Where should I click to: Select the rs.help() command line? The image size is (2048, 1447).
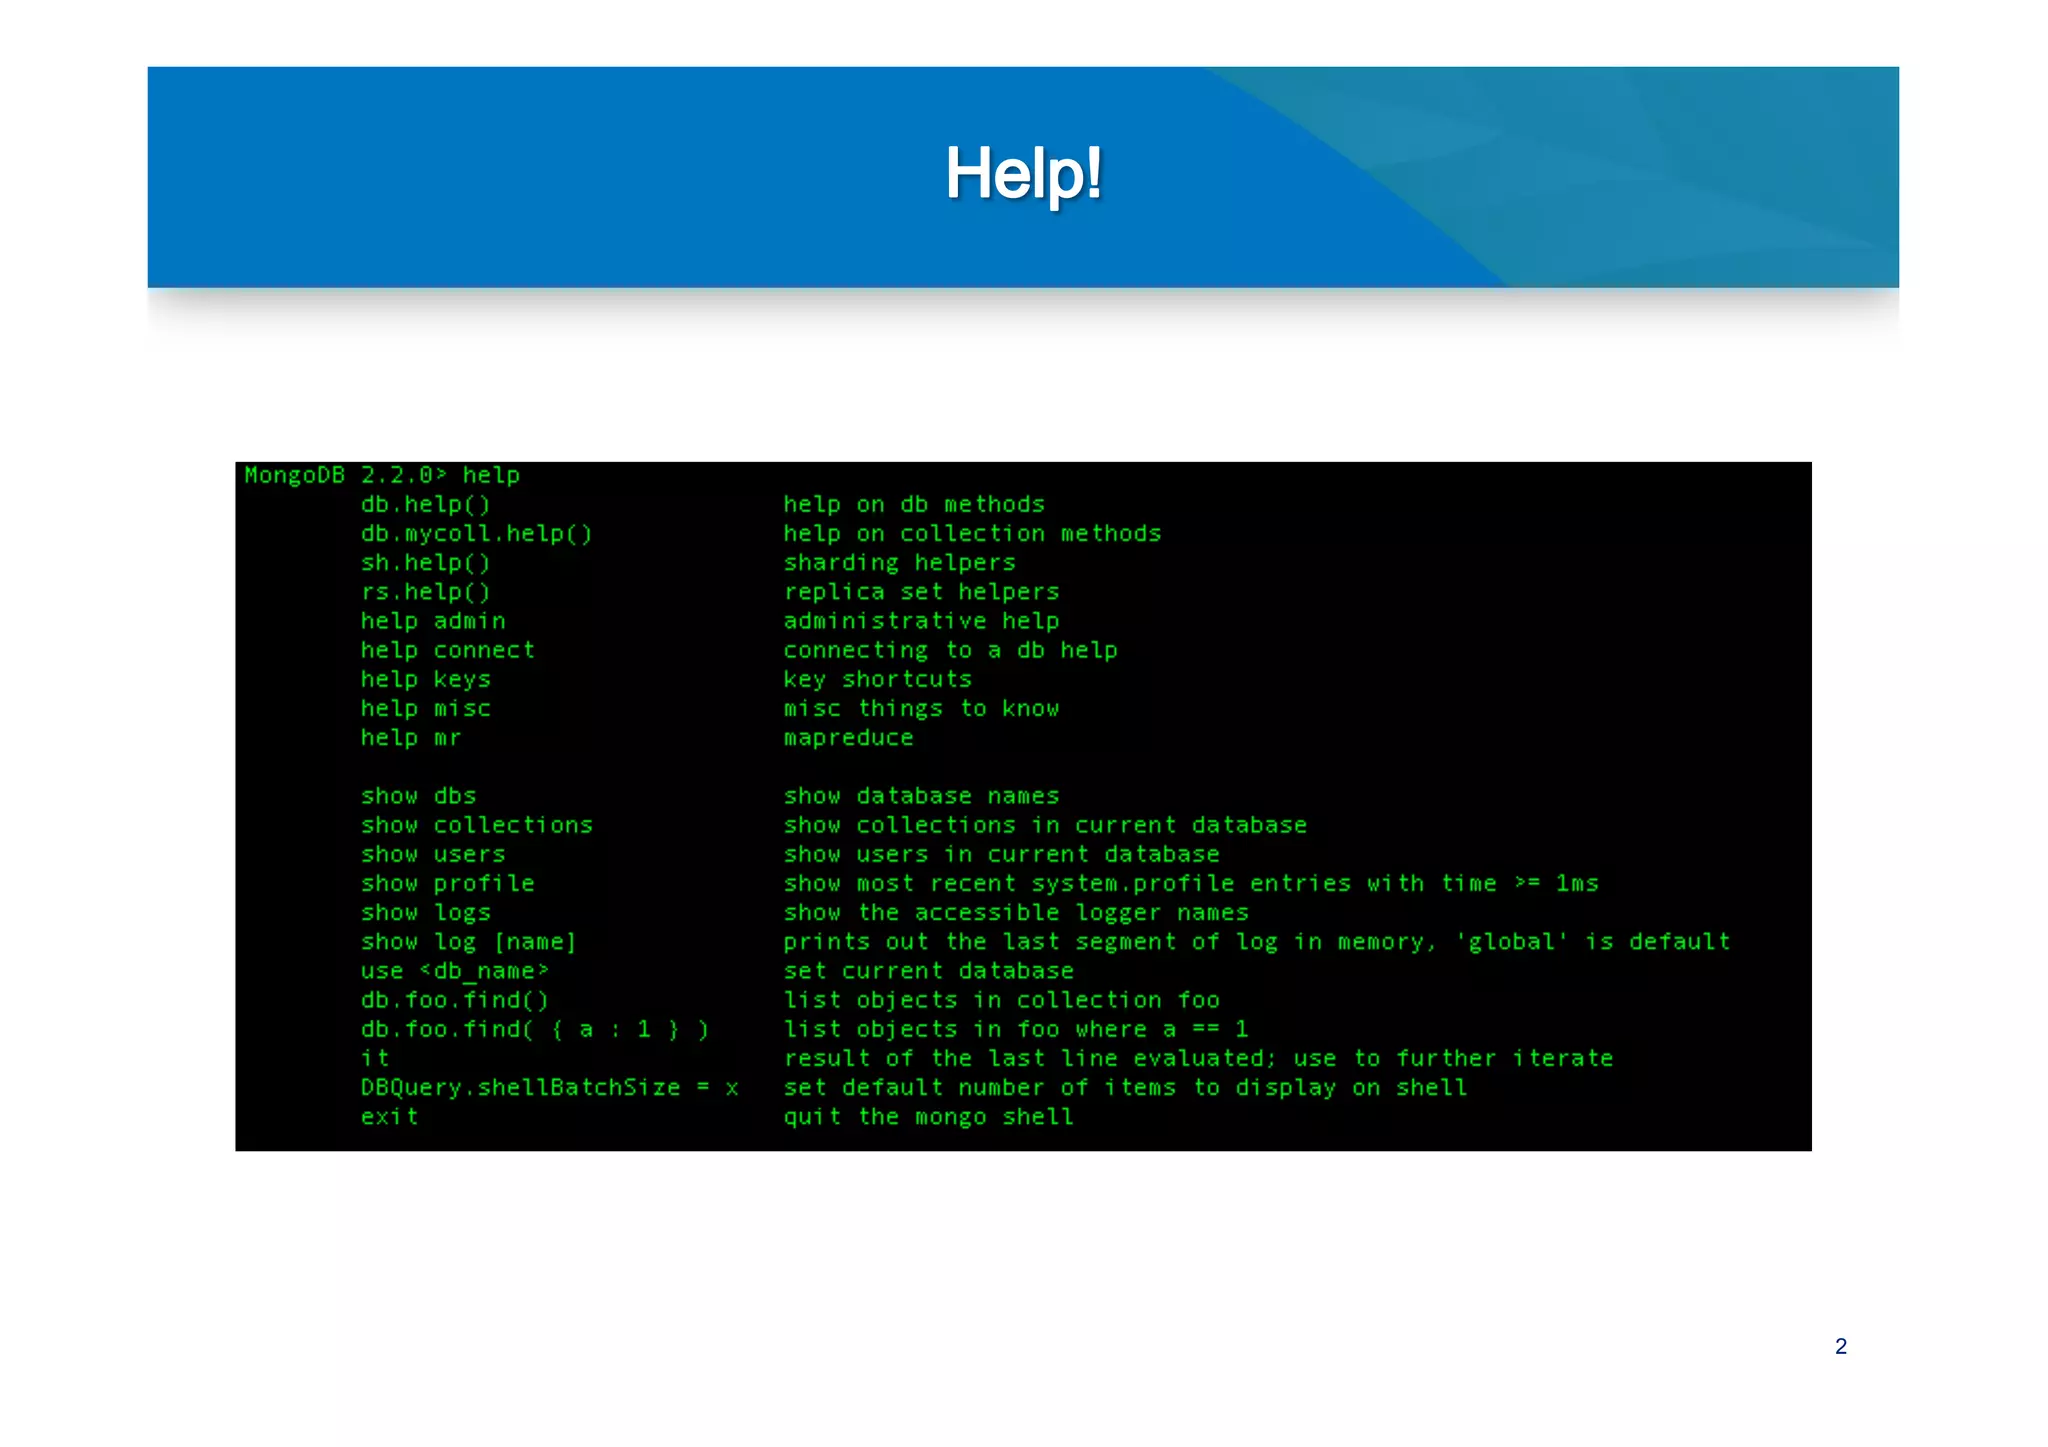[425, 592]
